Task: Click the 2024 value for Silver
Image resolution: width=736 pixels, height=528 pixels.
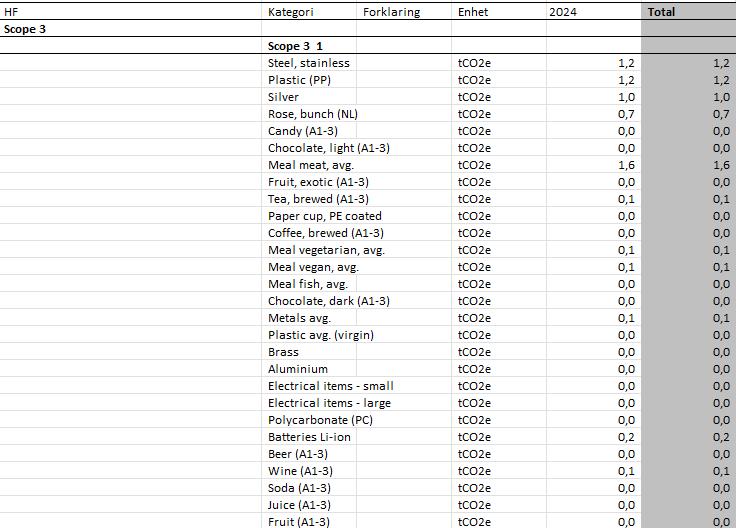Action: (626, 97)
